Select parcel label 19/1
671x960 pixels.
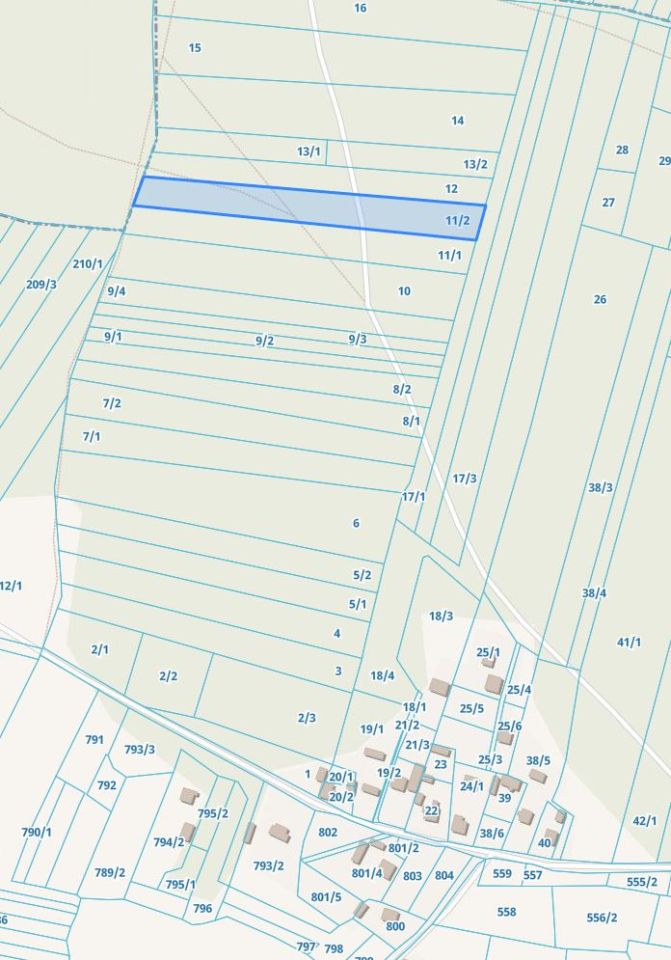372,729
